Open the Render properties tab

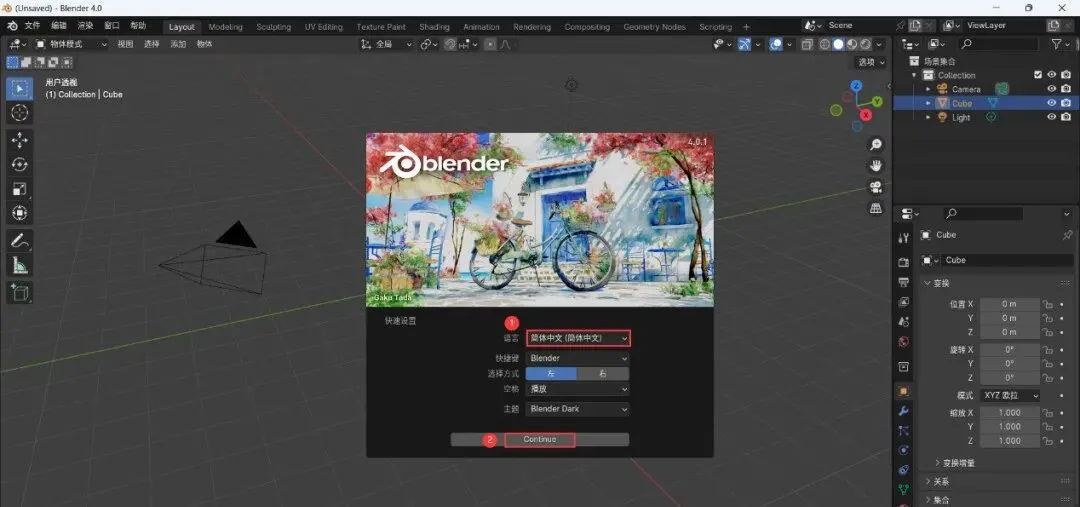click(x=904, y=262)
